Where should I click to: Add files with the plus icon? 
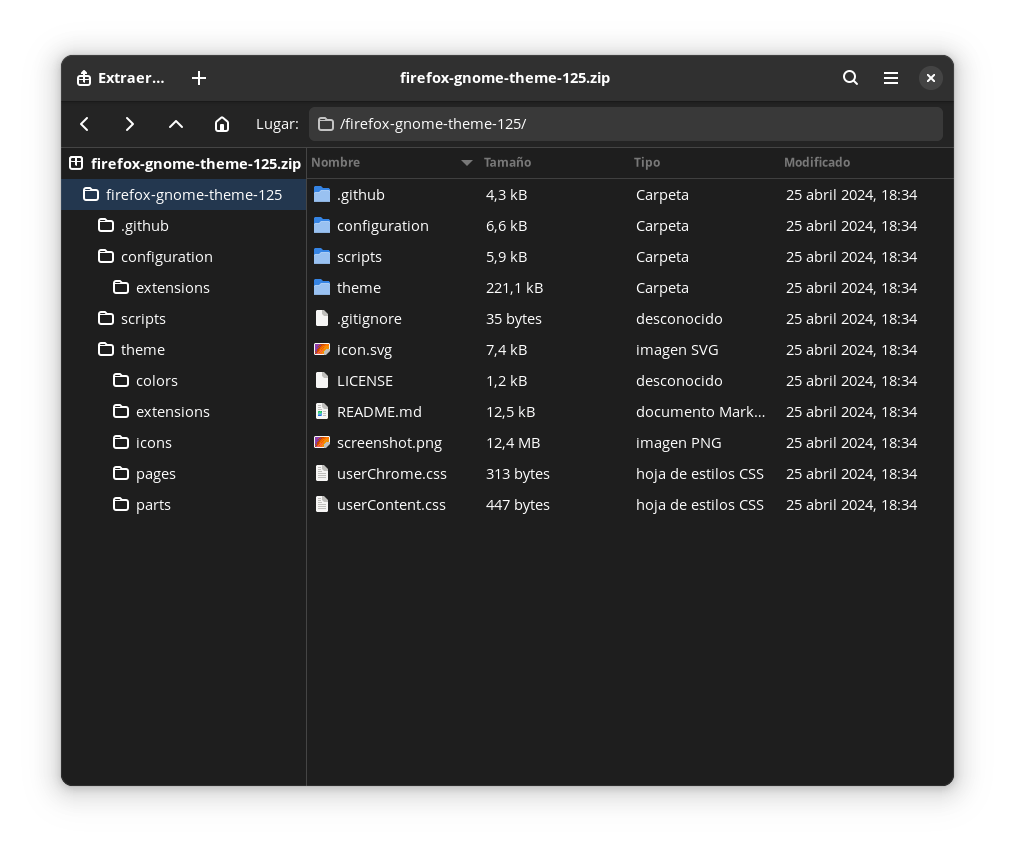click(x=199, y=78)
